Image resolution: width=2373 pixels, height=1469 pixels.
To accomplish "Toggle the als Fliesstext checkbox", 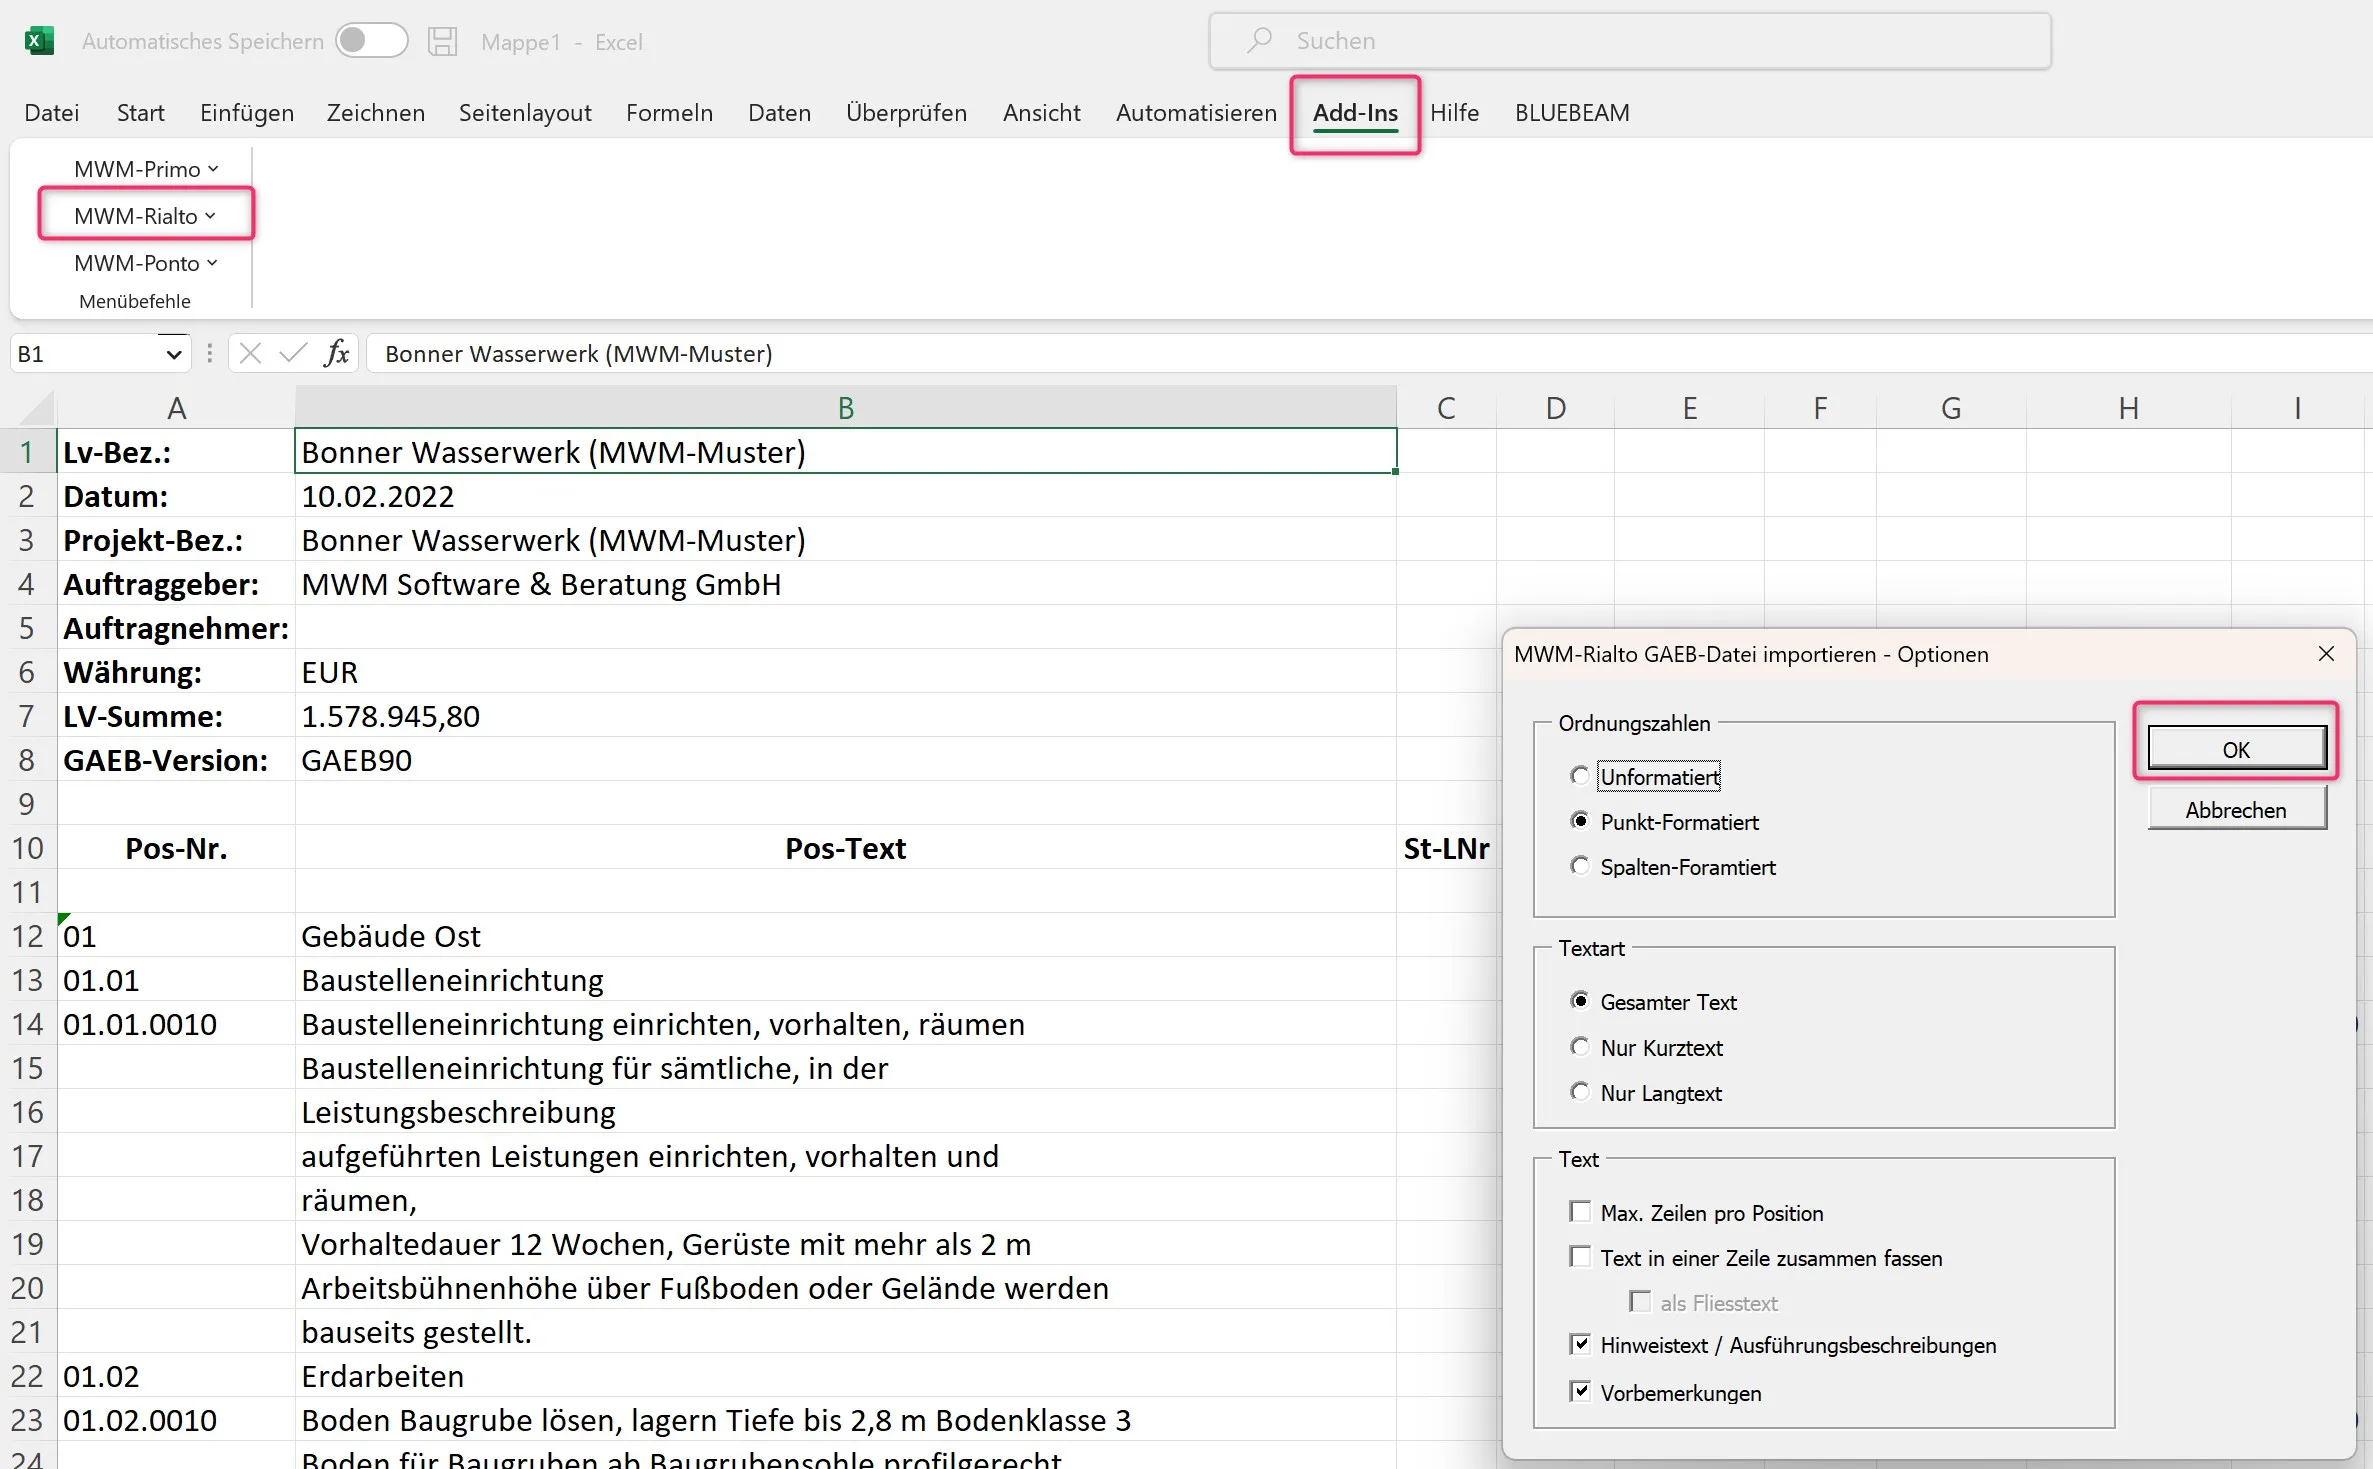I will pyautogui.click(x=1640, y=1302).
